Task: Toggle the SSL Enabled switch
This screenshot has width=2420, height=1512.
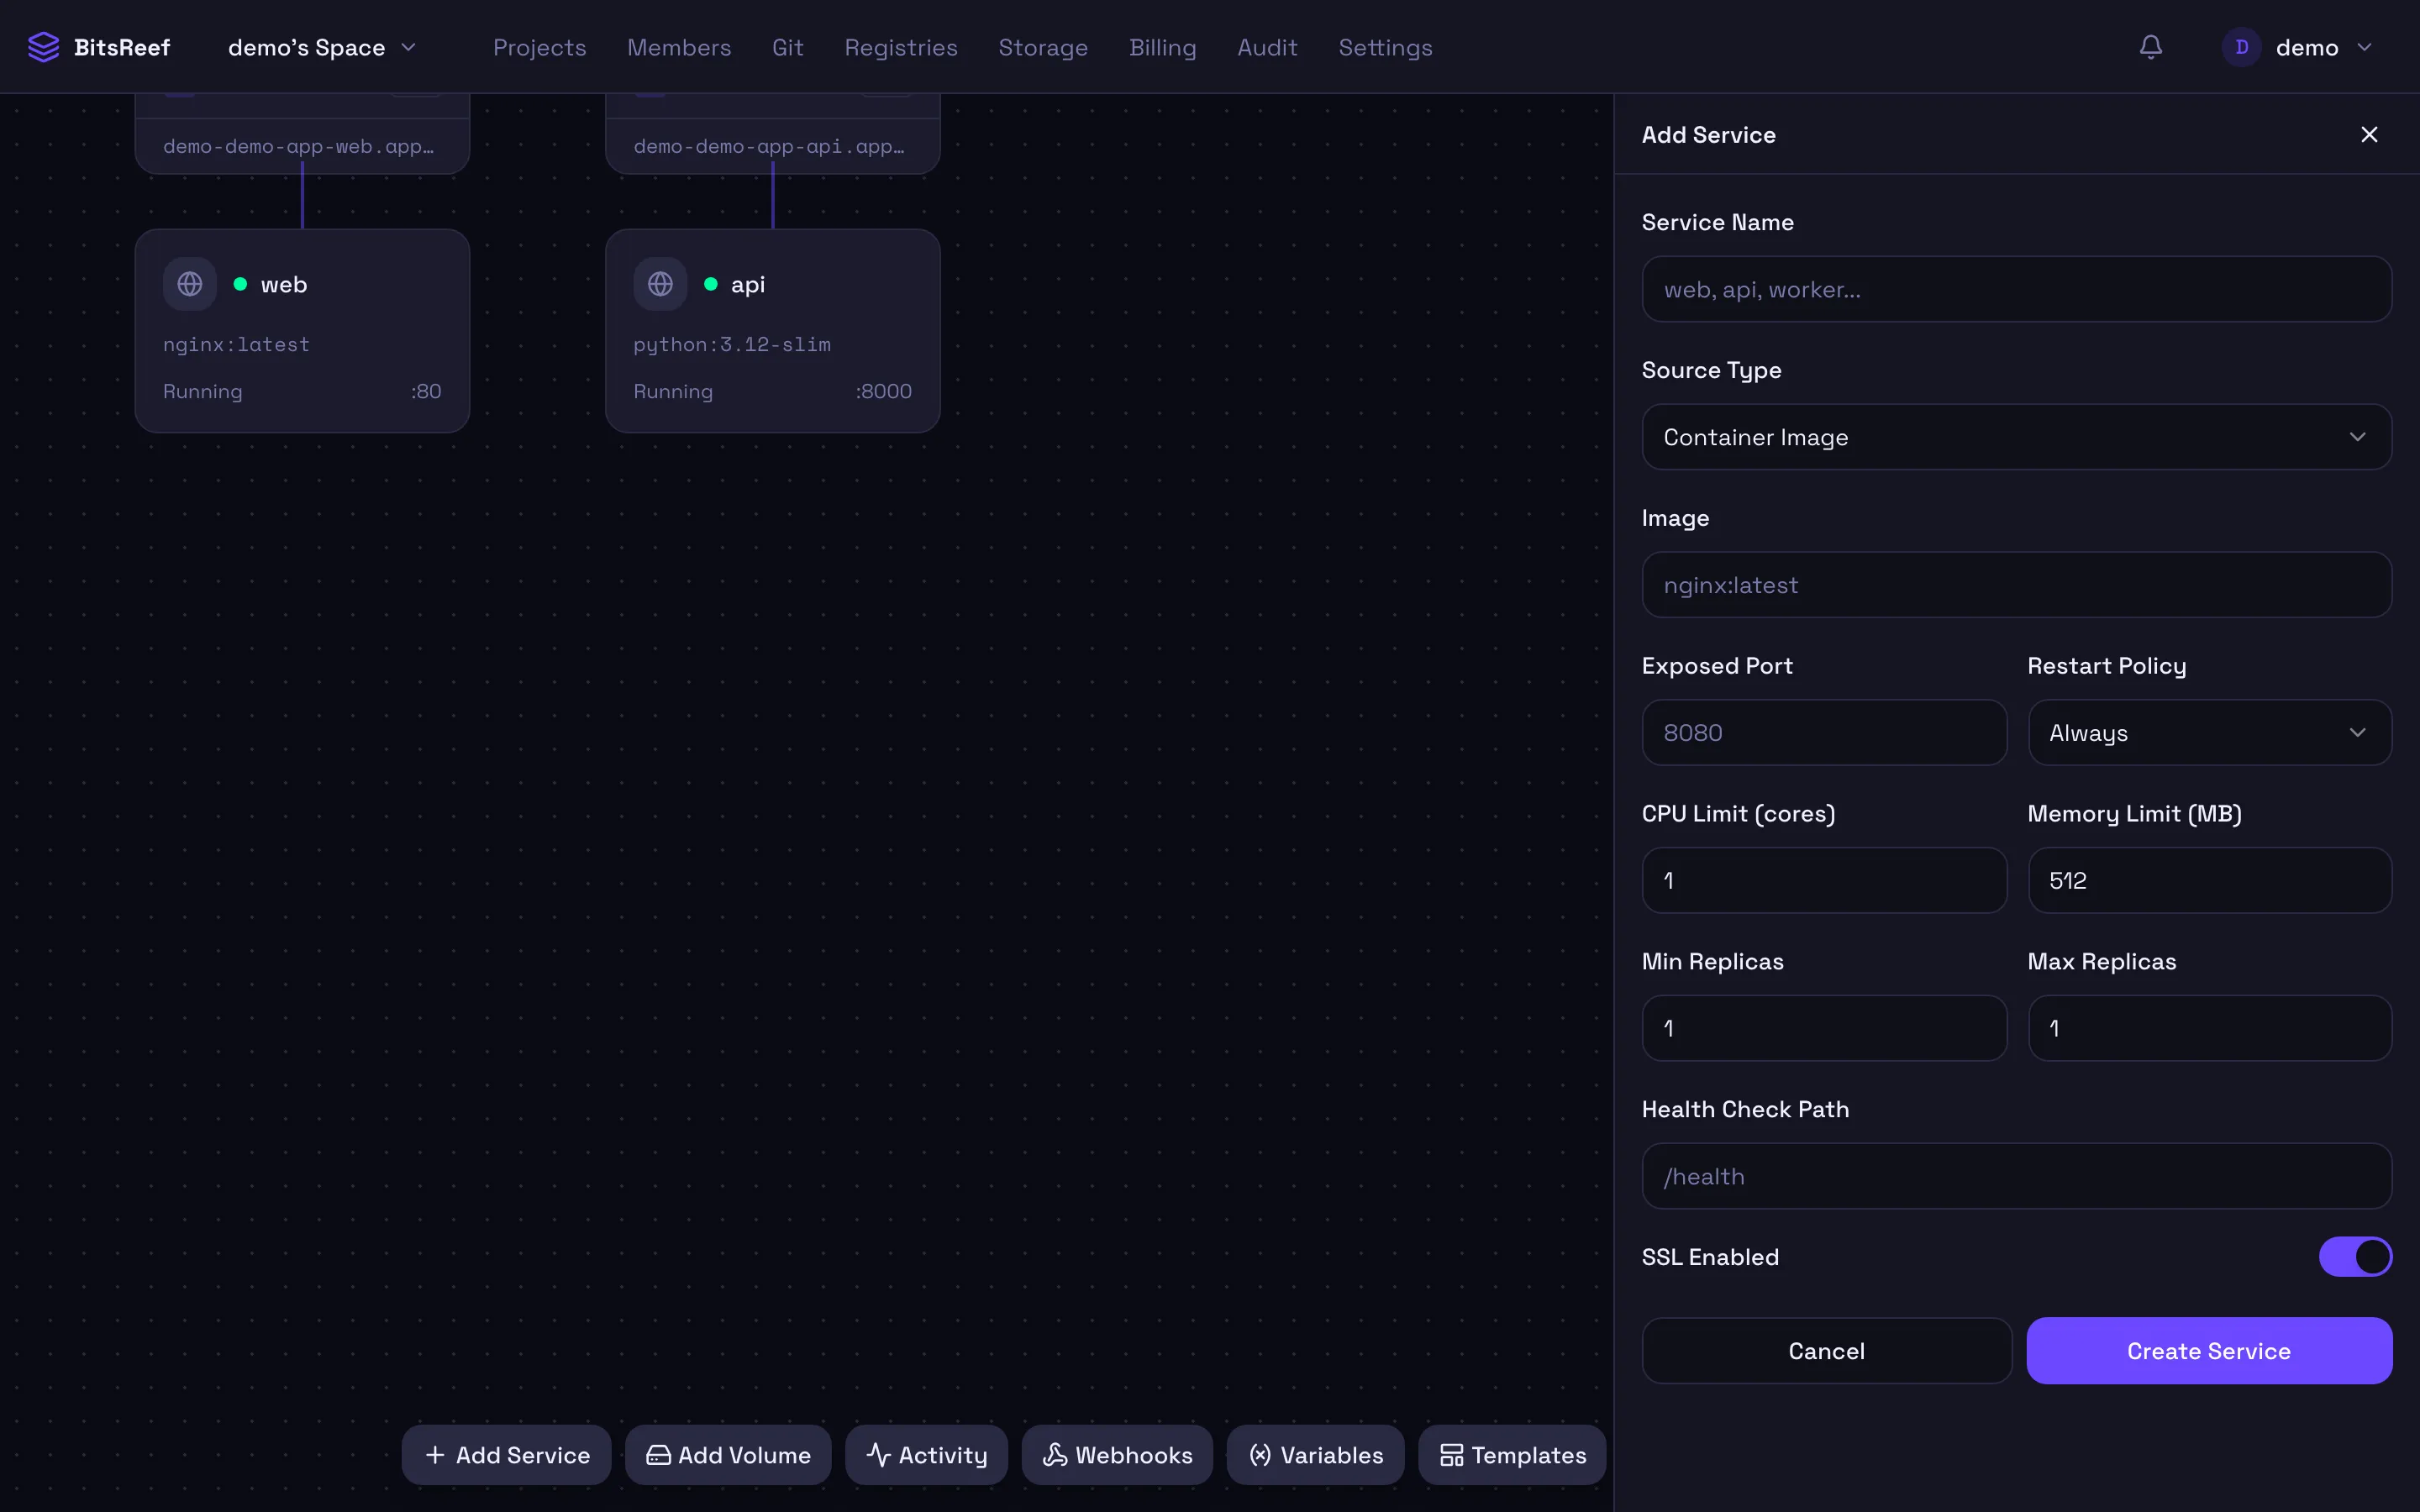Action: pyautogui.click(x=2355, y=1257)
